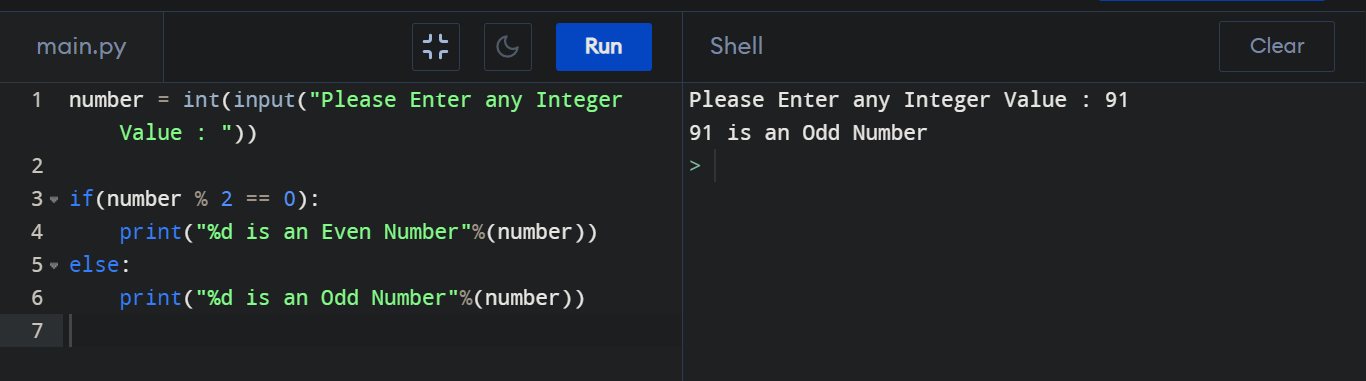Image resolution: width=1366 pixels, height=381 pixels.
Task: Collapse the if block fold arrow on line 3
Action: pyautogui.click(x=54, y=200)
